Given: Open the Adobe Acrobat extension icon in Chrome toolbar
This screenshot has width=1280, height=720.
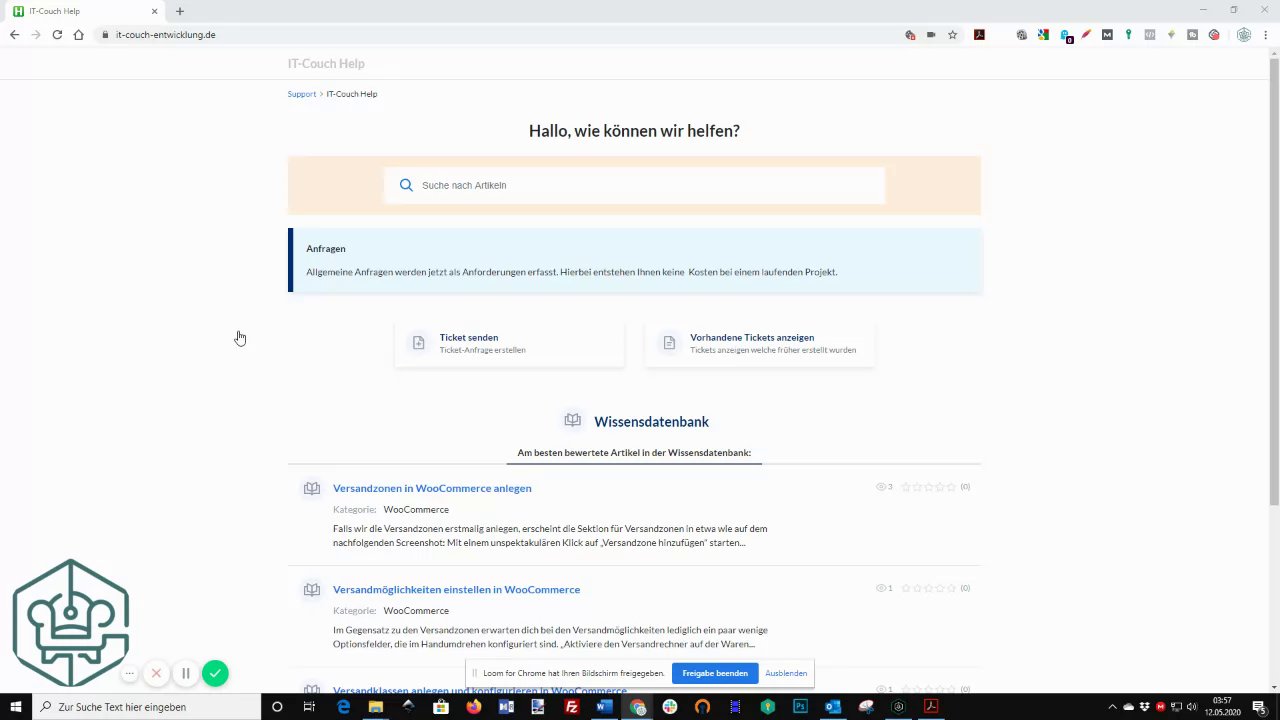Looking at the screenshot, I should click(979, 35).
